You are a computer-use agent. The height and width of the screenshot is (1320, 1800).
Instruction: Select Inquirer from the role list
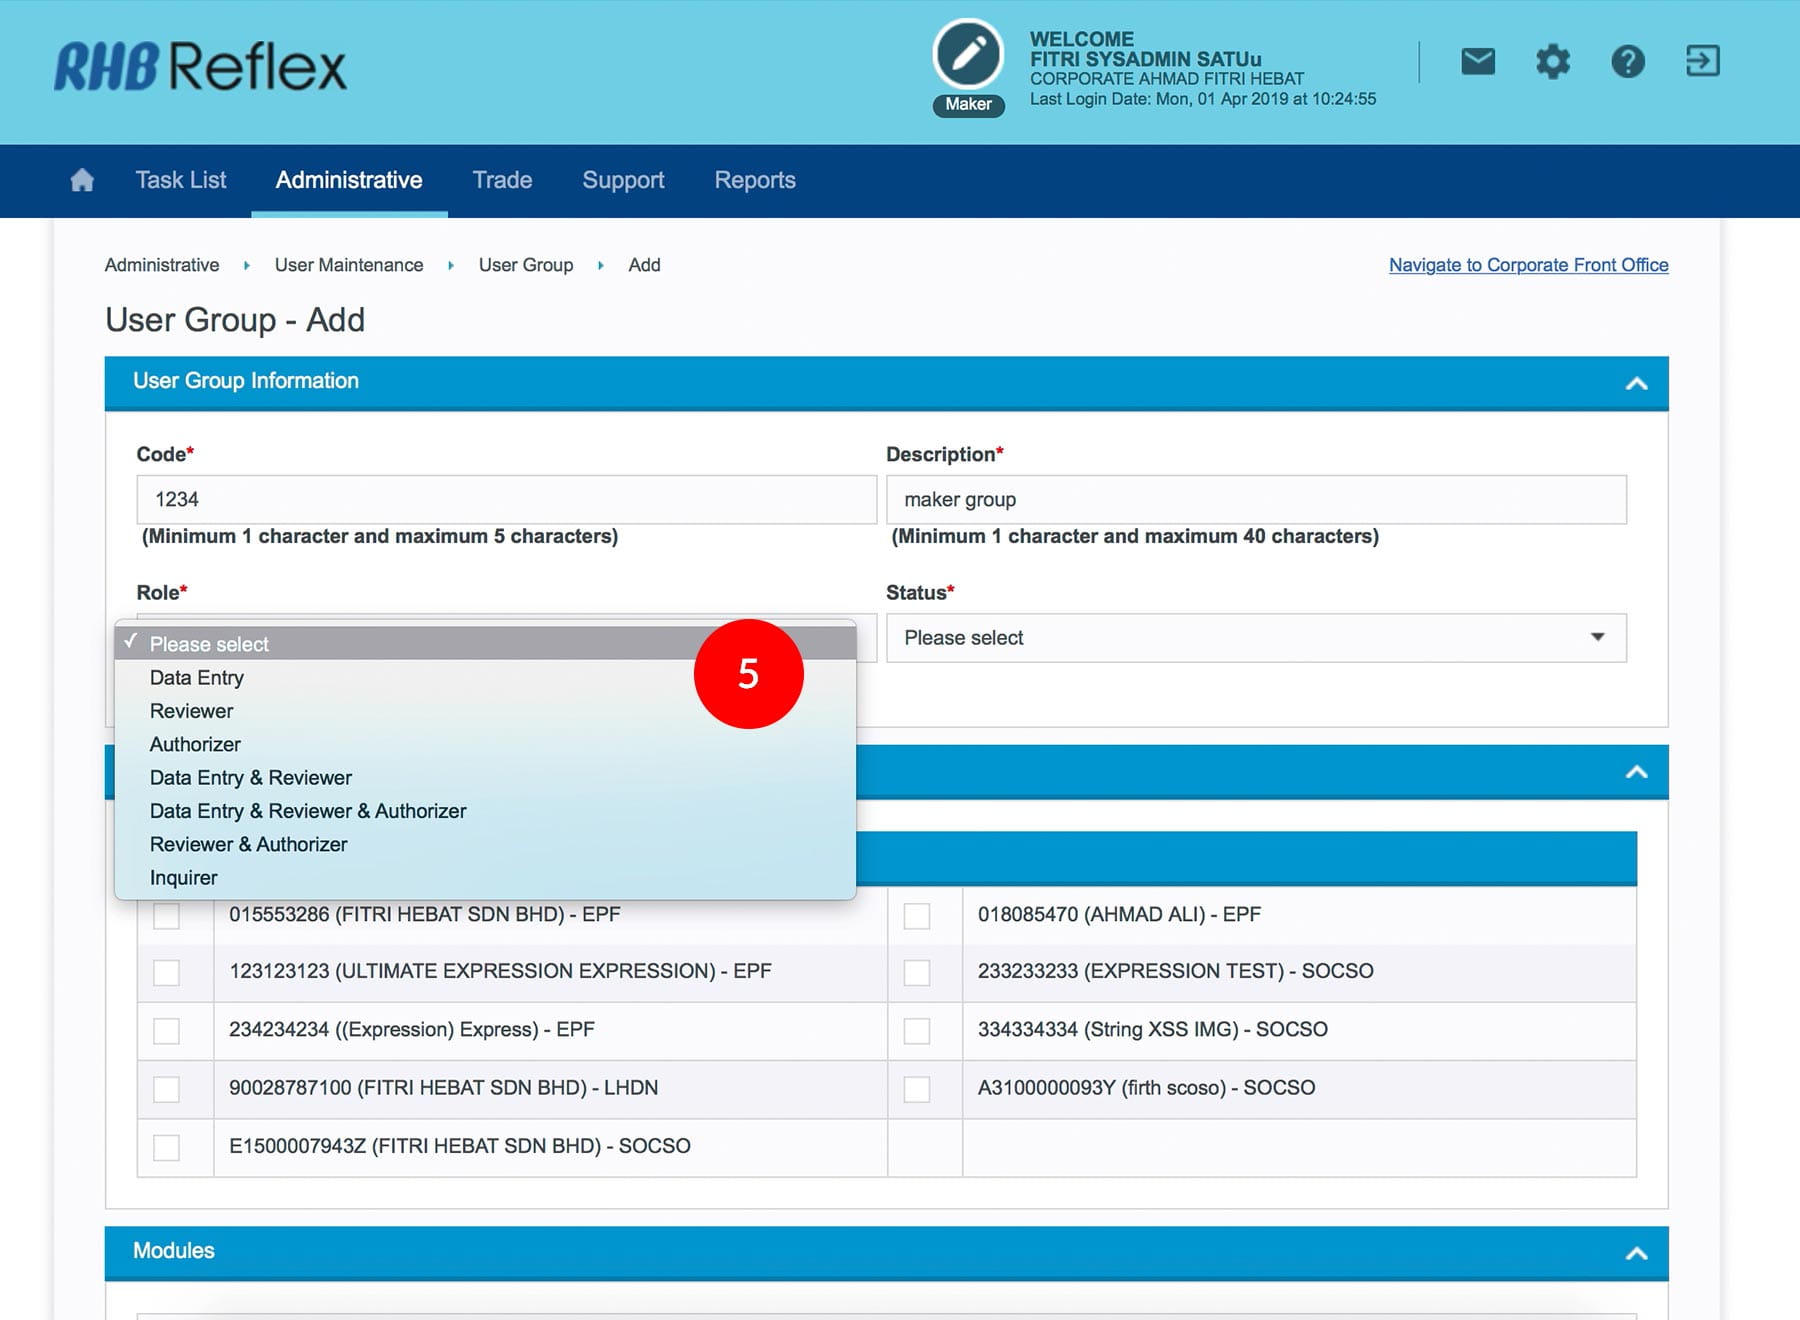click(x=183, y=878)
